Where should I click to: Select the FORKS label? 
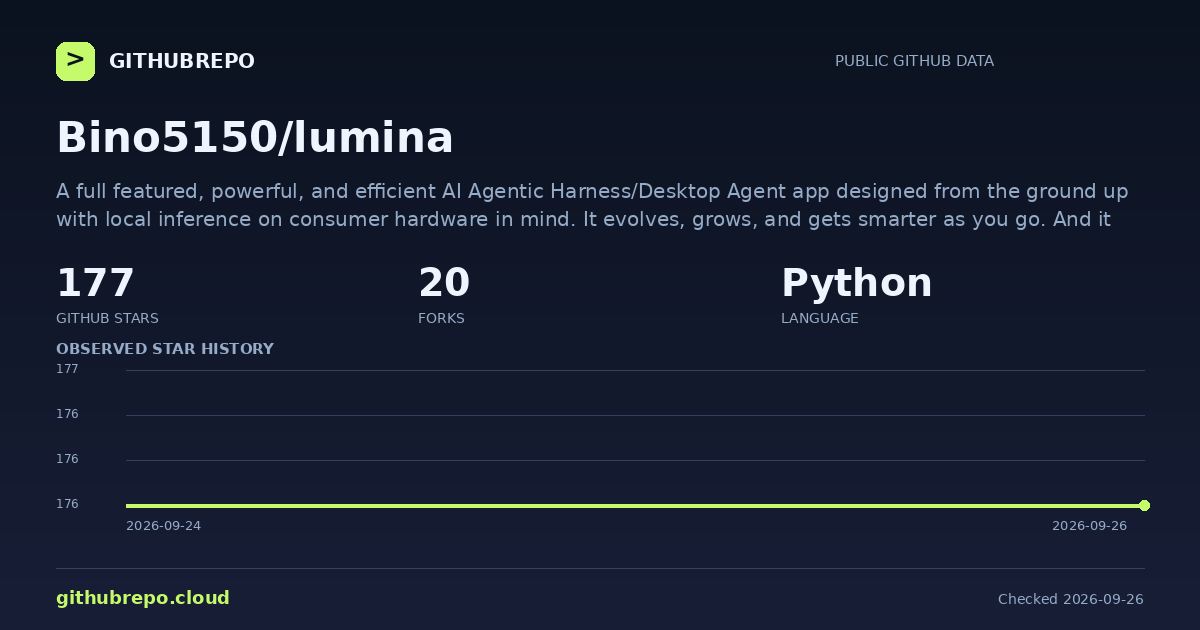(441, 318)
